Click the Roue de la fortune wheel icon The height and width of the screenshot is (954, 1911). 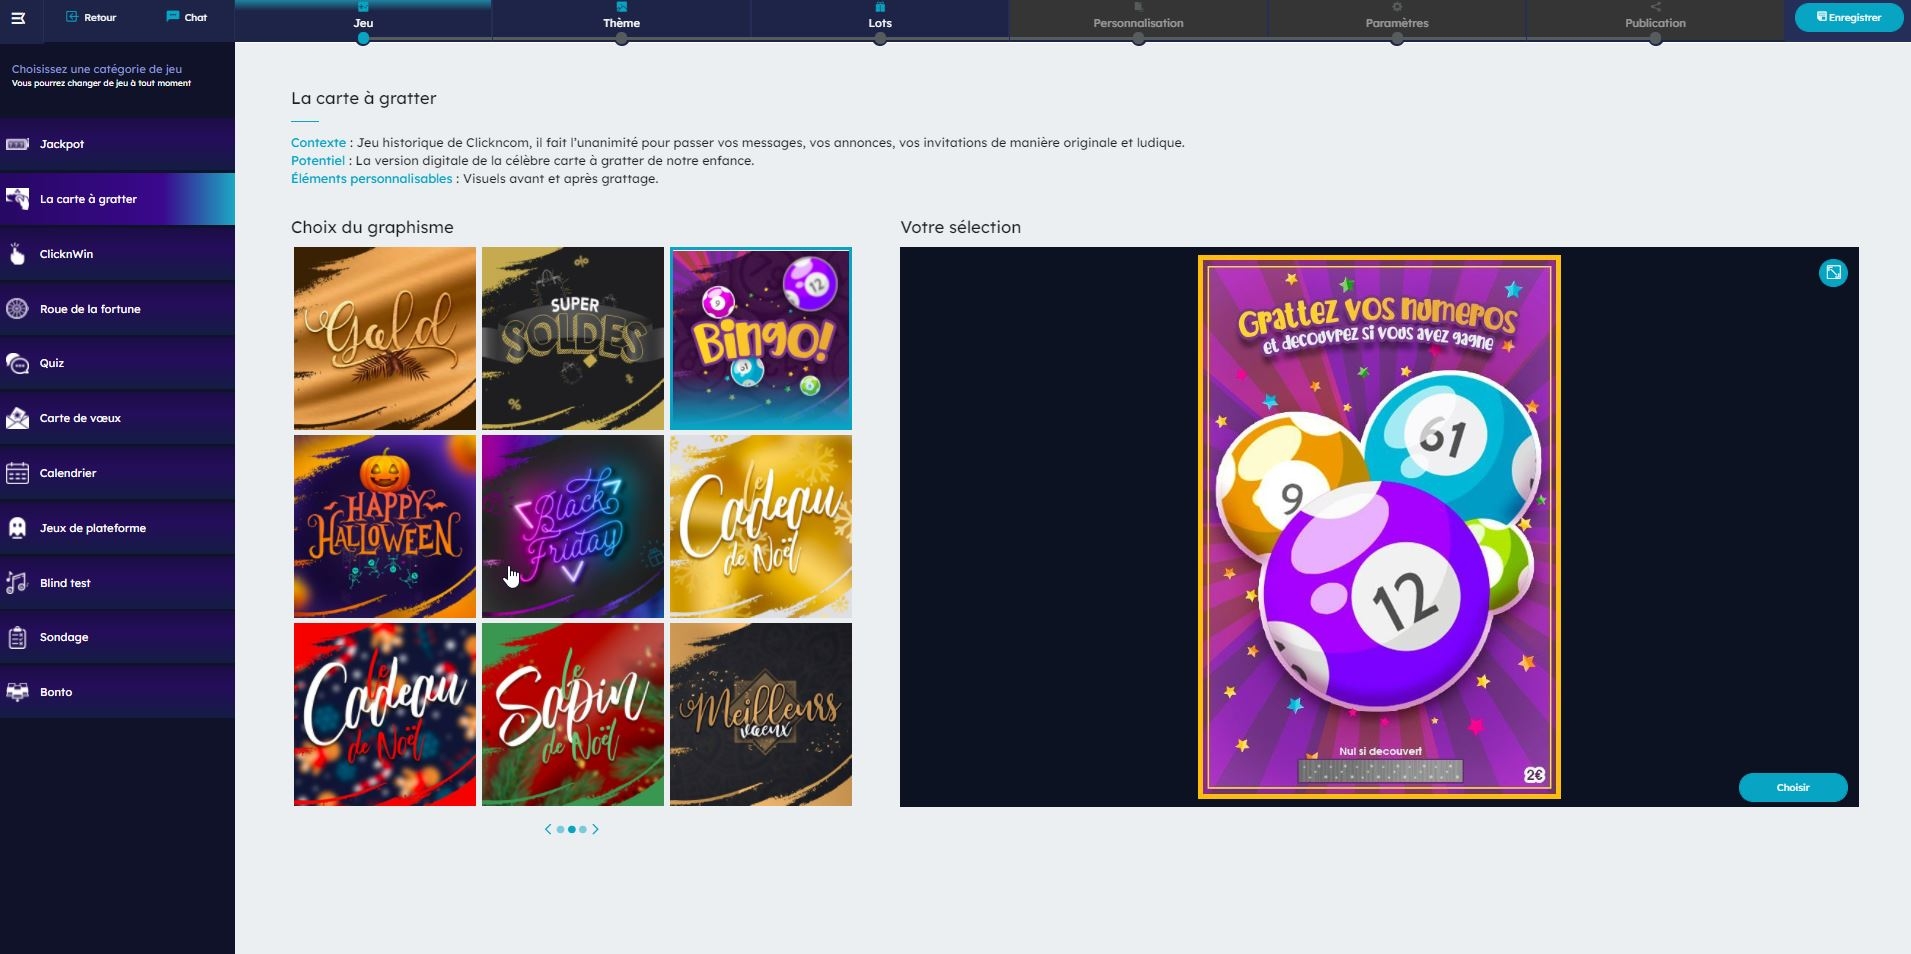click(17, 309)
